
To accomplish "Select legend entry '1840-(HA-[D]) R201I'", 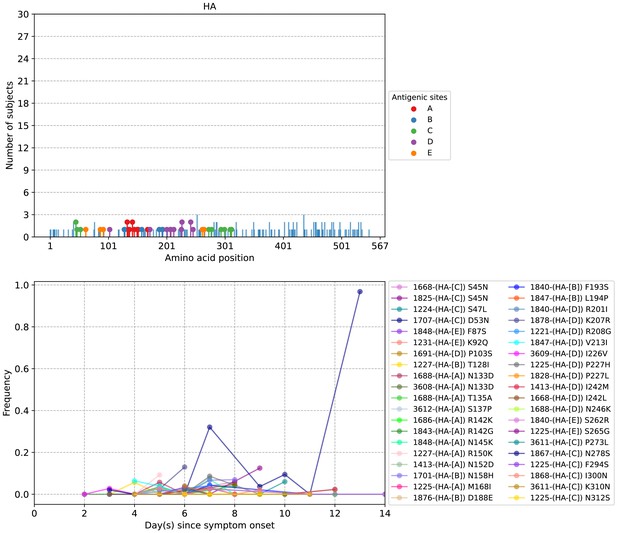I will (558, 309).
